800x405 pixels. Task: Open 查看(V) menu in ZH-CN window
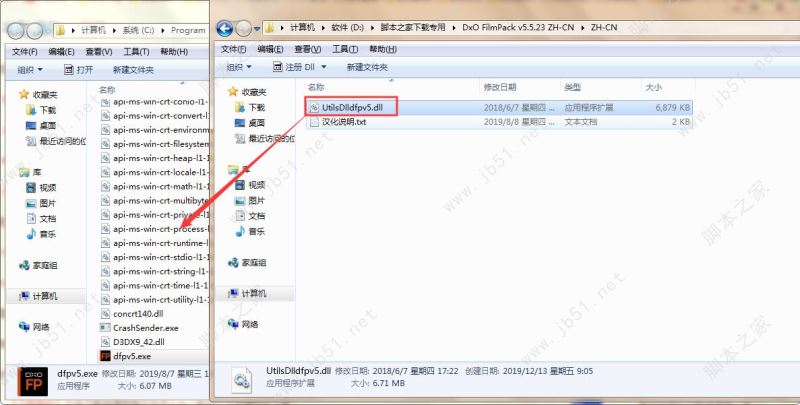[308, 49]
